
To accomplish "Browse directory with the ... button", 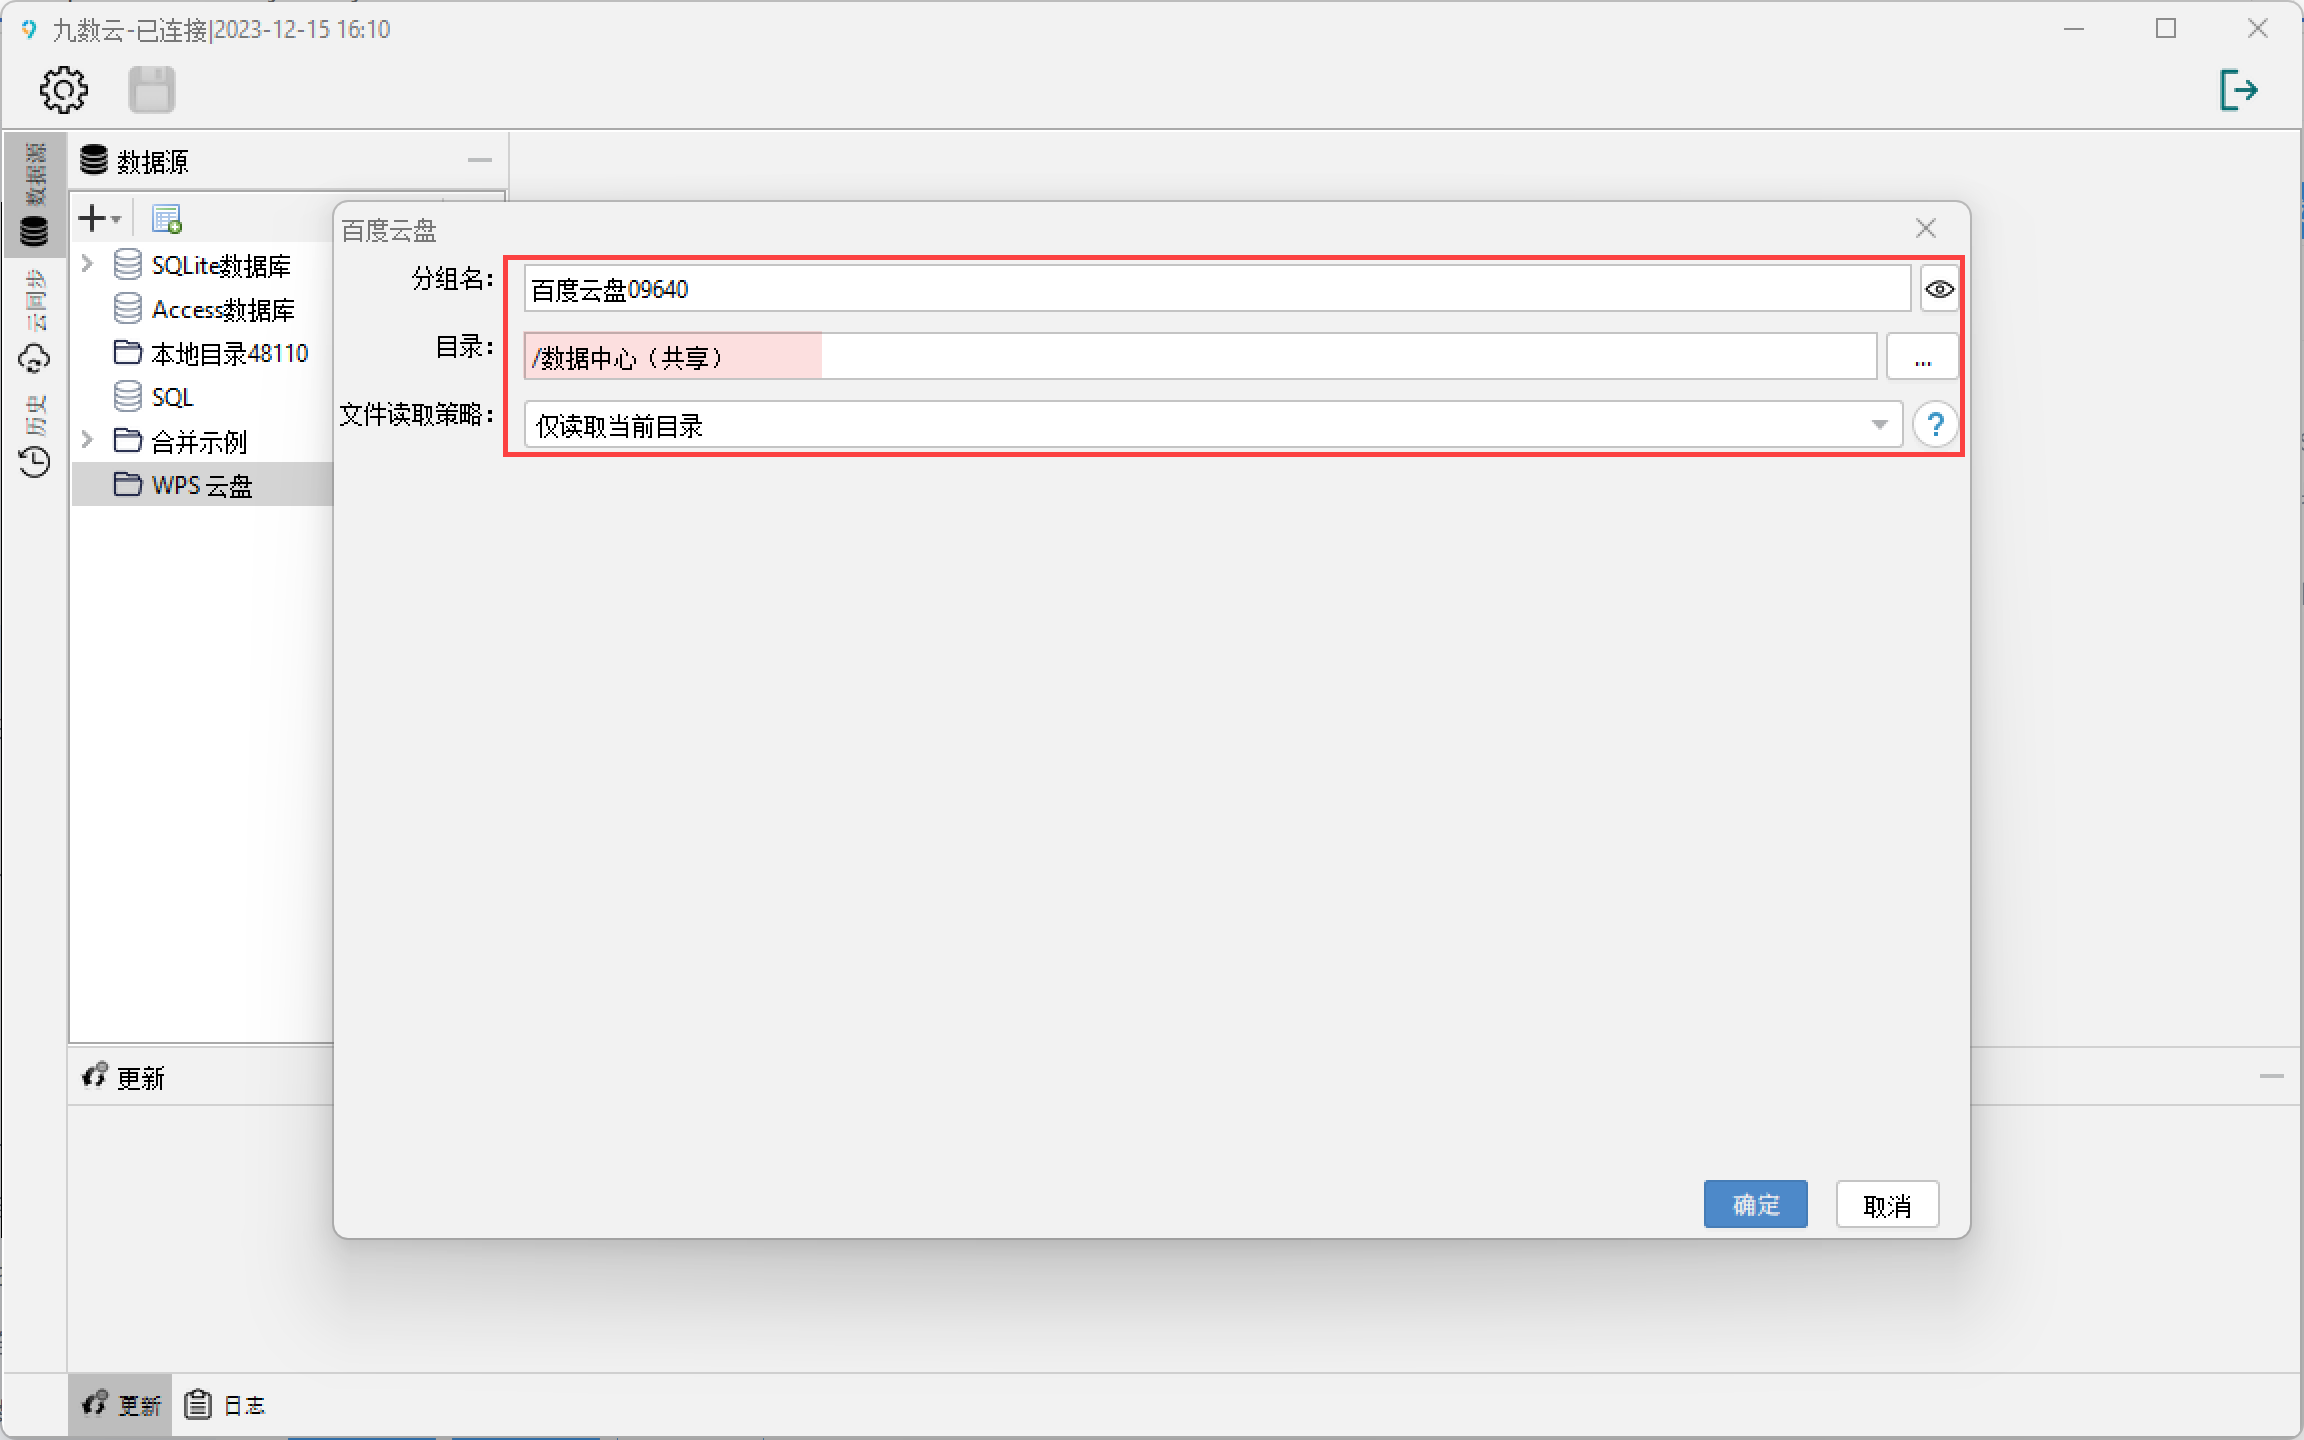I will (x=1922, y=357).
